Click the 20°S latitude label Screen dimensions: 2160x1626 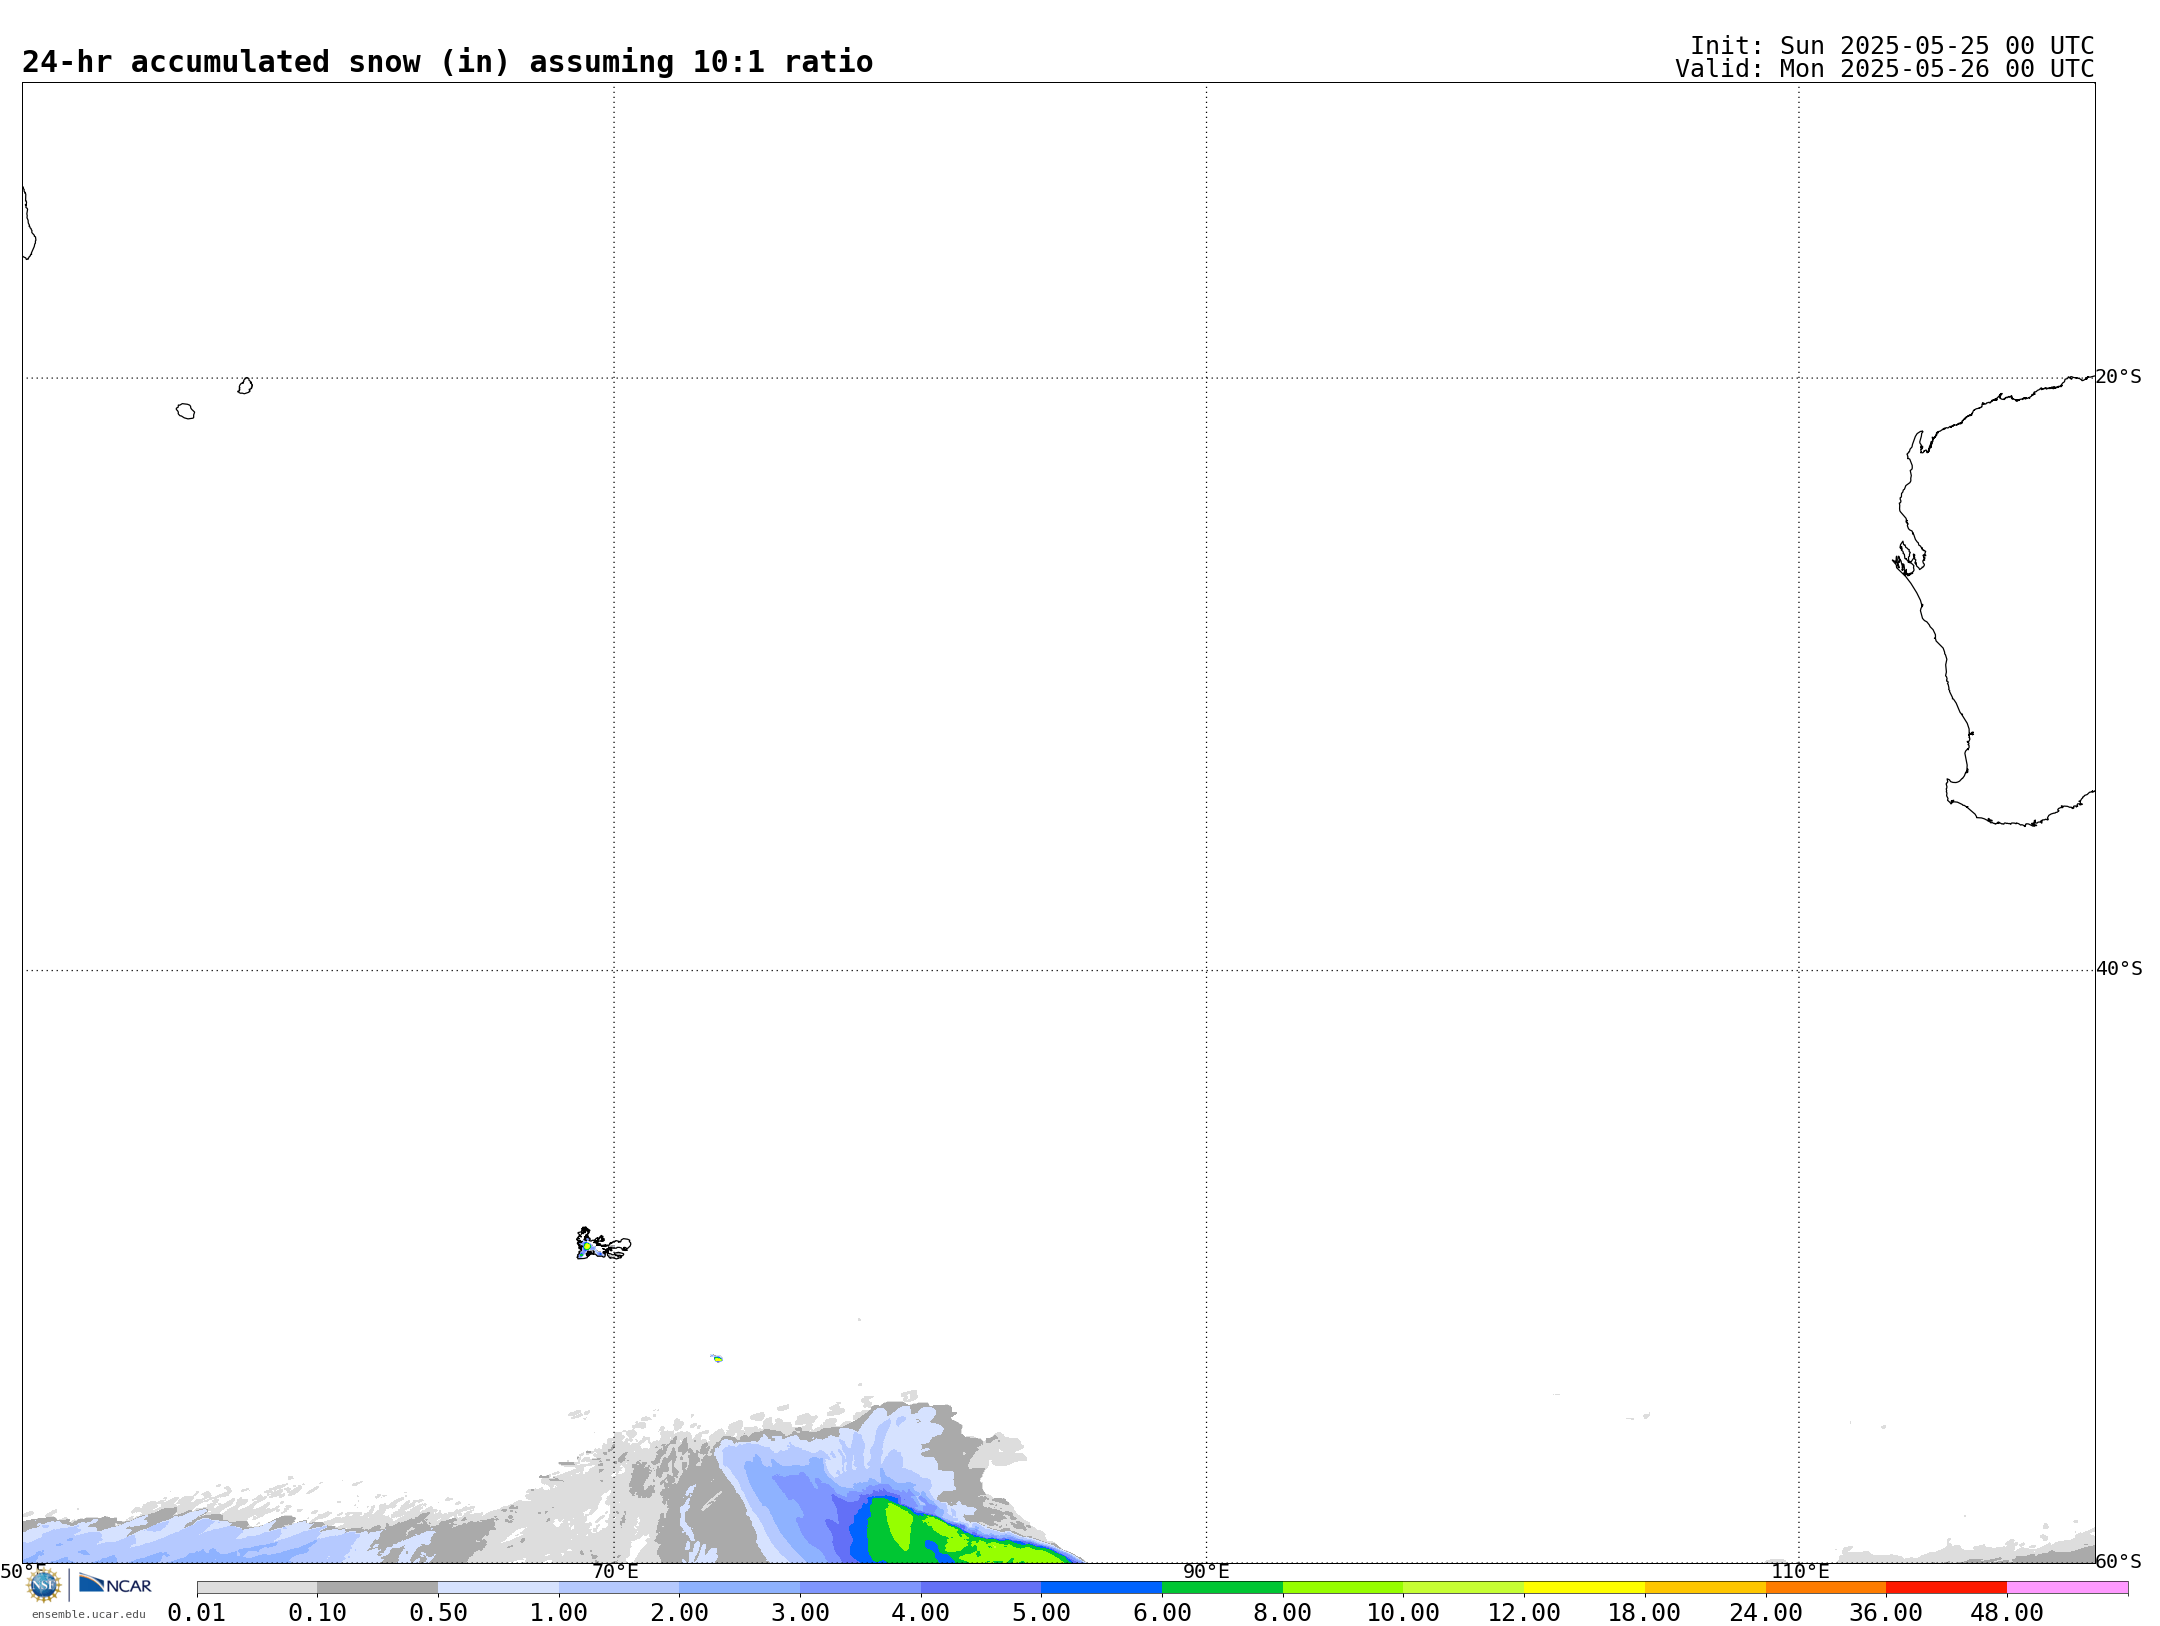tap(2119, 377)
